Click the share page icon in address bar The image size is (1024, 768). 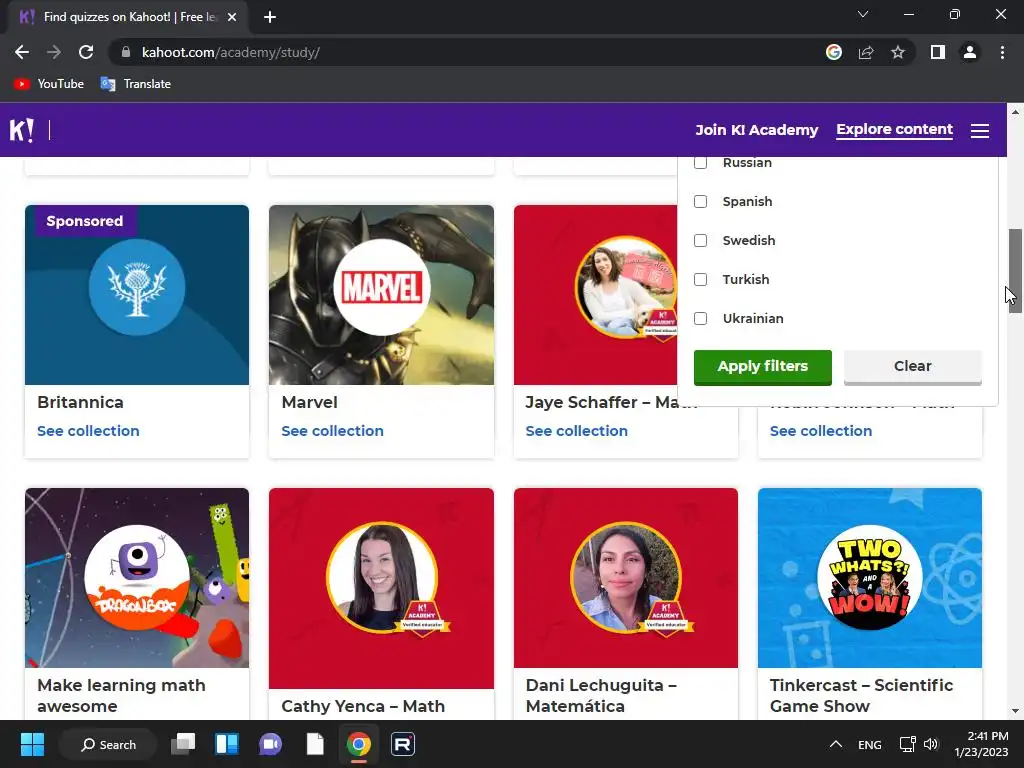point(866,52)
